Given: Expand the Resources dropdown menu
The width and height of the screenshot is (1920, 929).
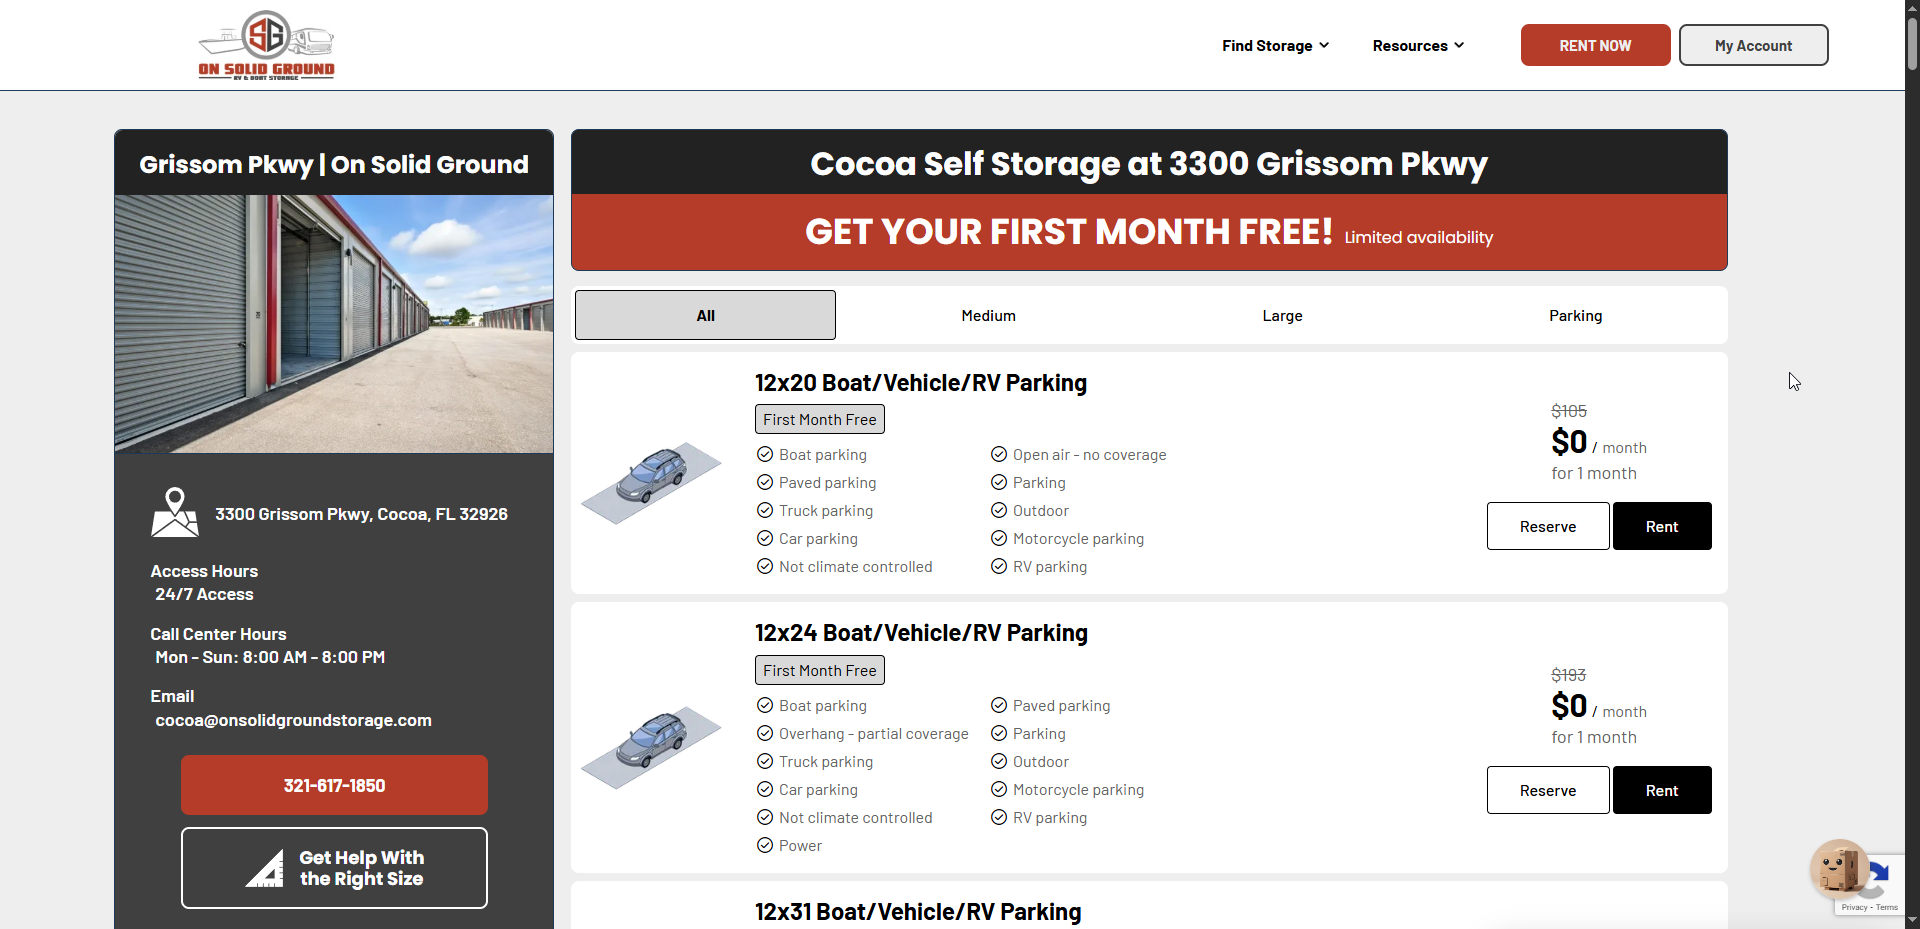Looking at the screenshot, I should tap(1418, 46).
